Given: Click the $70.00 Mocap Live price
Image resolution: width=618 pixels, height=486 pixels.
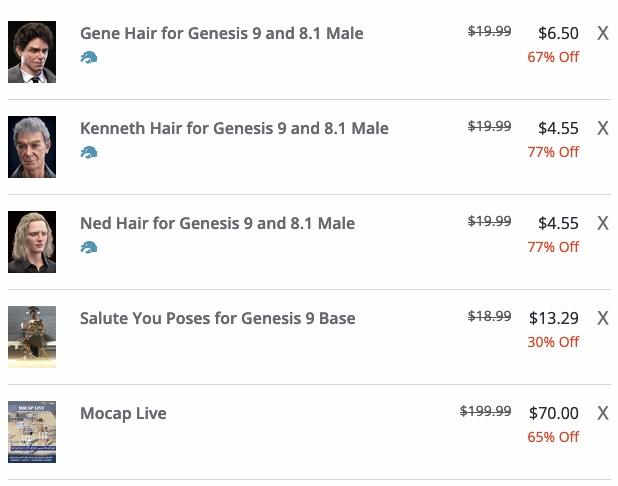Looking at the screenshot, I should (x=554, y=413).
